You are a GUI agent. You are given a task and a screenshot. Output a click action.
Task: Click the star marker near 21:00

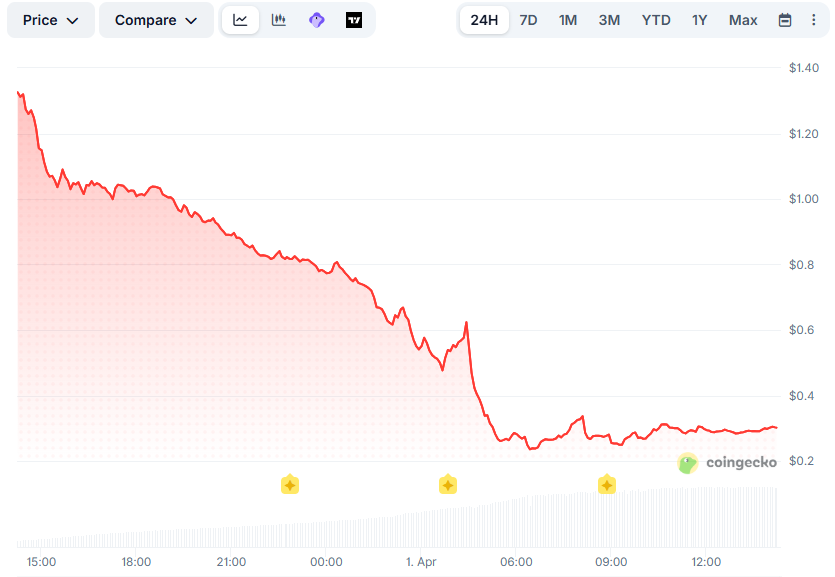point(290,484)
